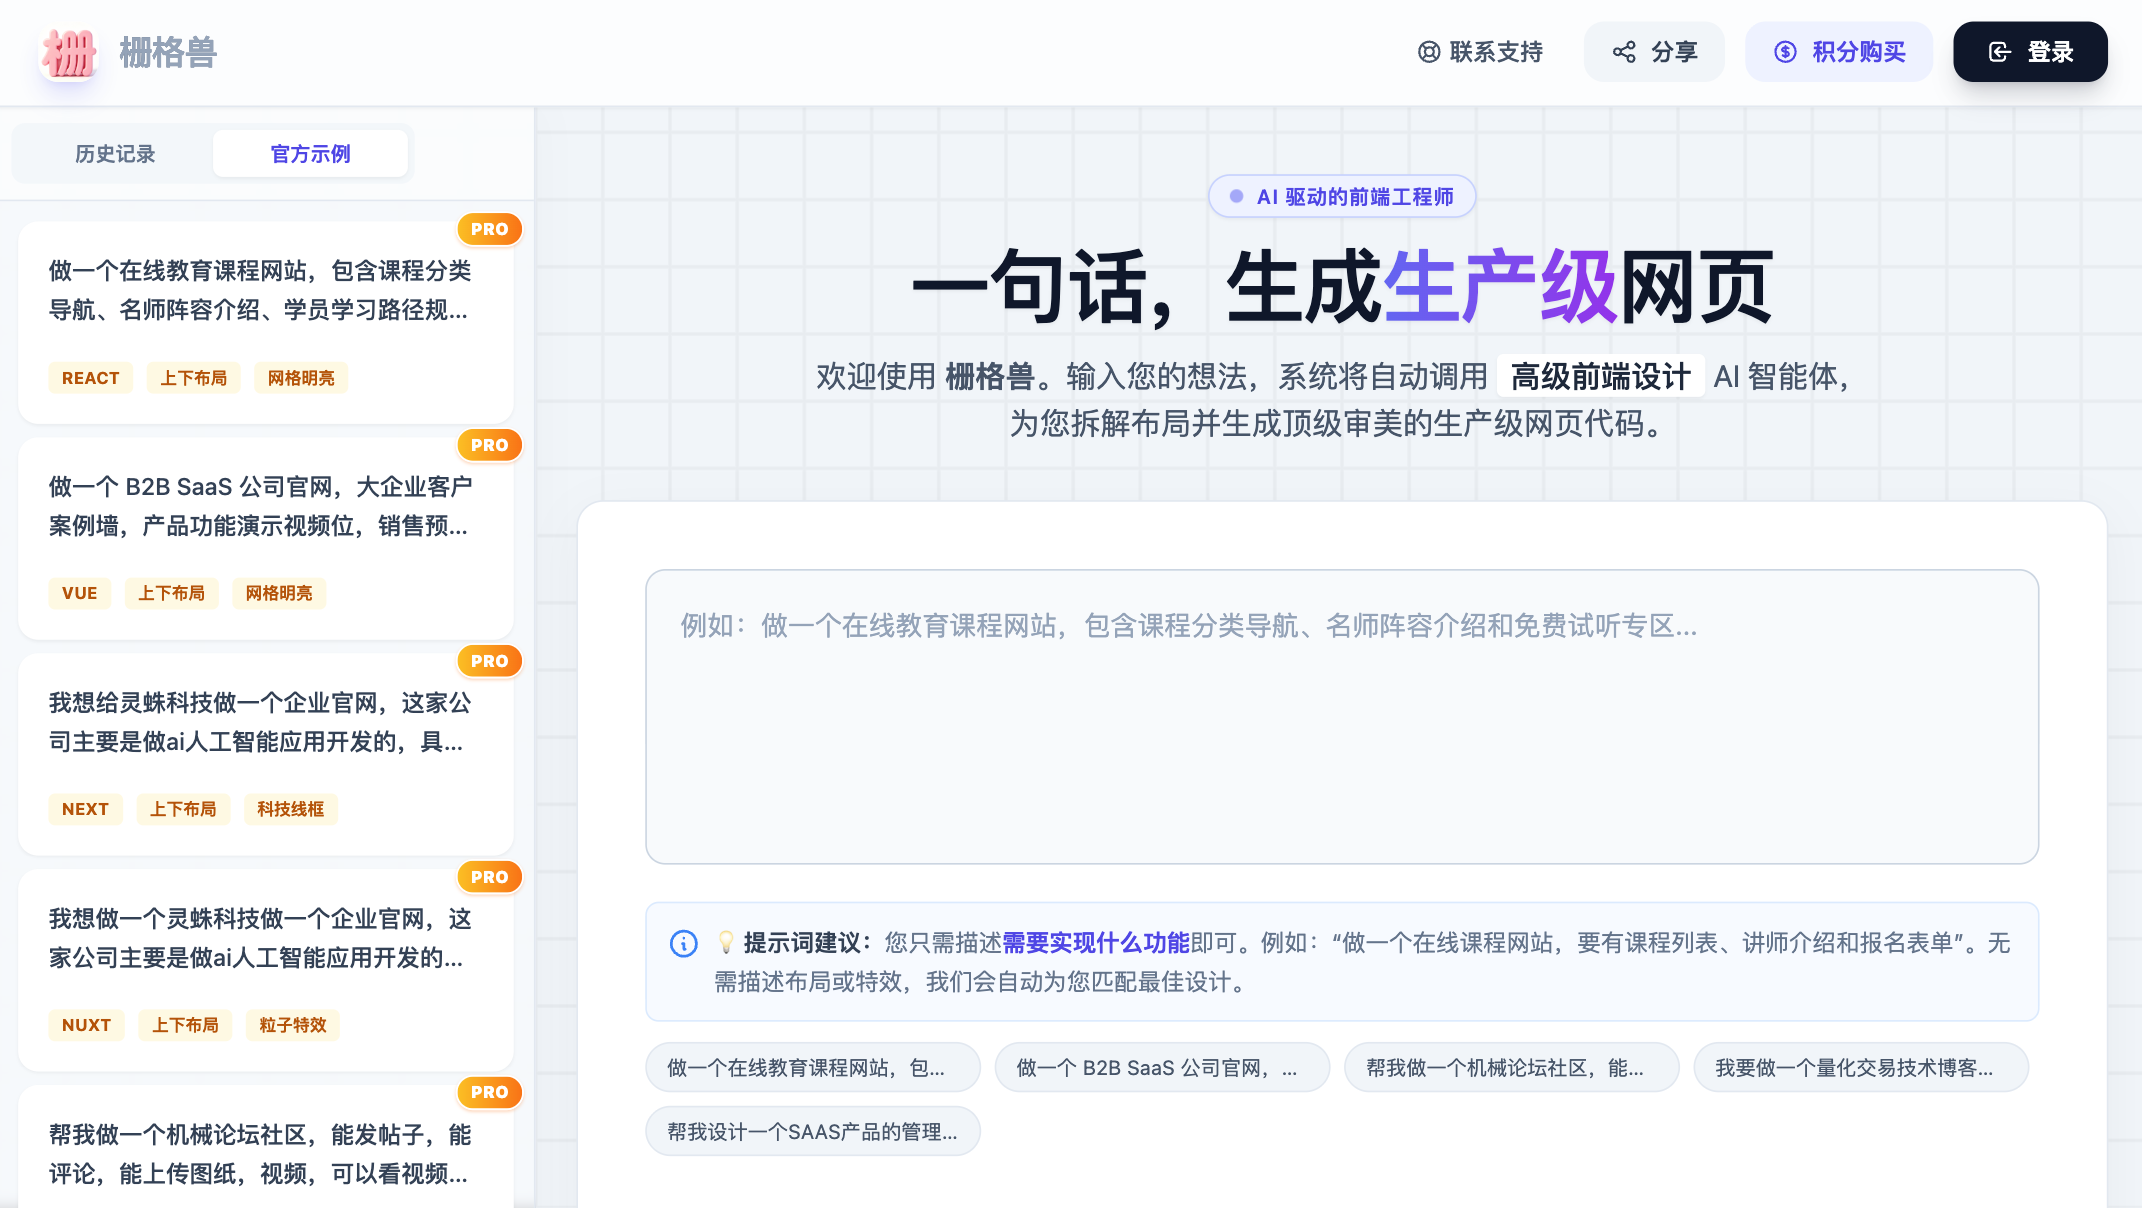This screenshot has height=1208, width=2142.
Task: Click the 登录 button
Action: coord(2030,52)
